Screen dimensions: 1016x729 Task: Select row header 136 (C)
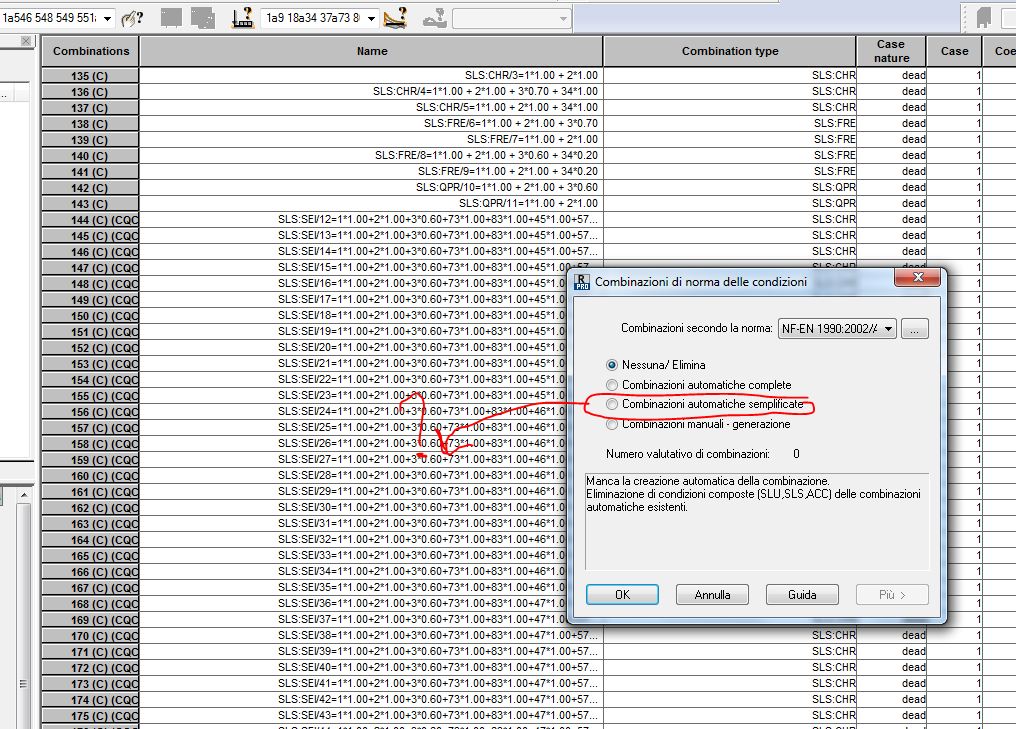coord(90,92)
